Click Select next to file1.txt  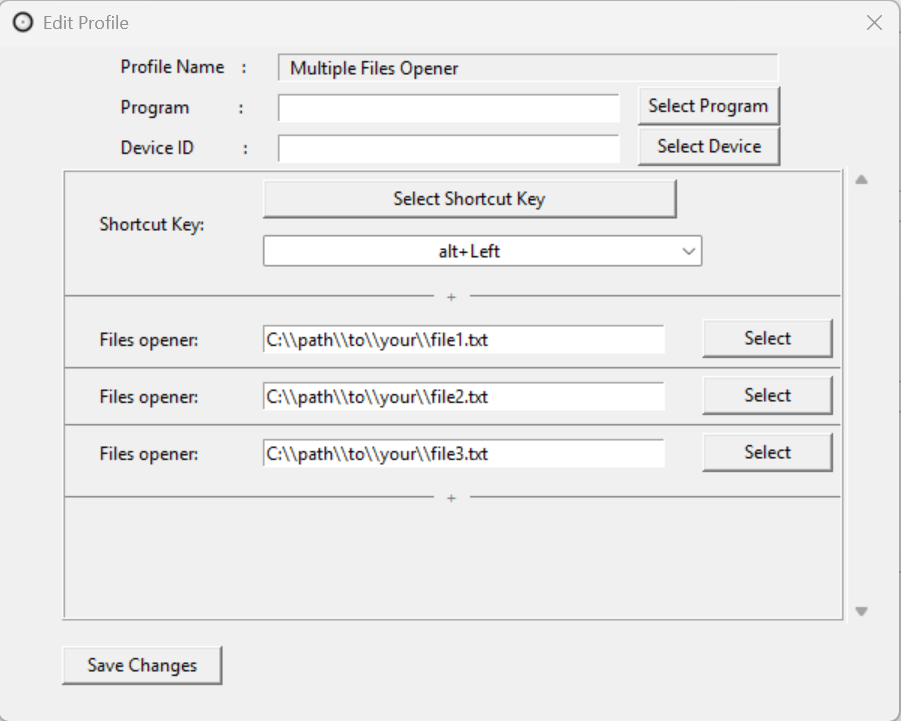click(x=767, y=338)
